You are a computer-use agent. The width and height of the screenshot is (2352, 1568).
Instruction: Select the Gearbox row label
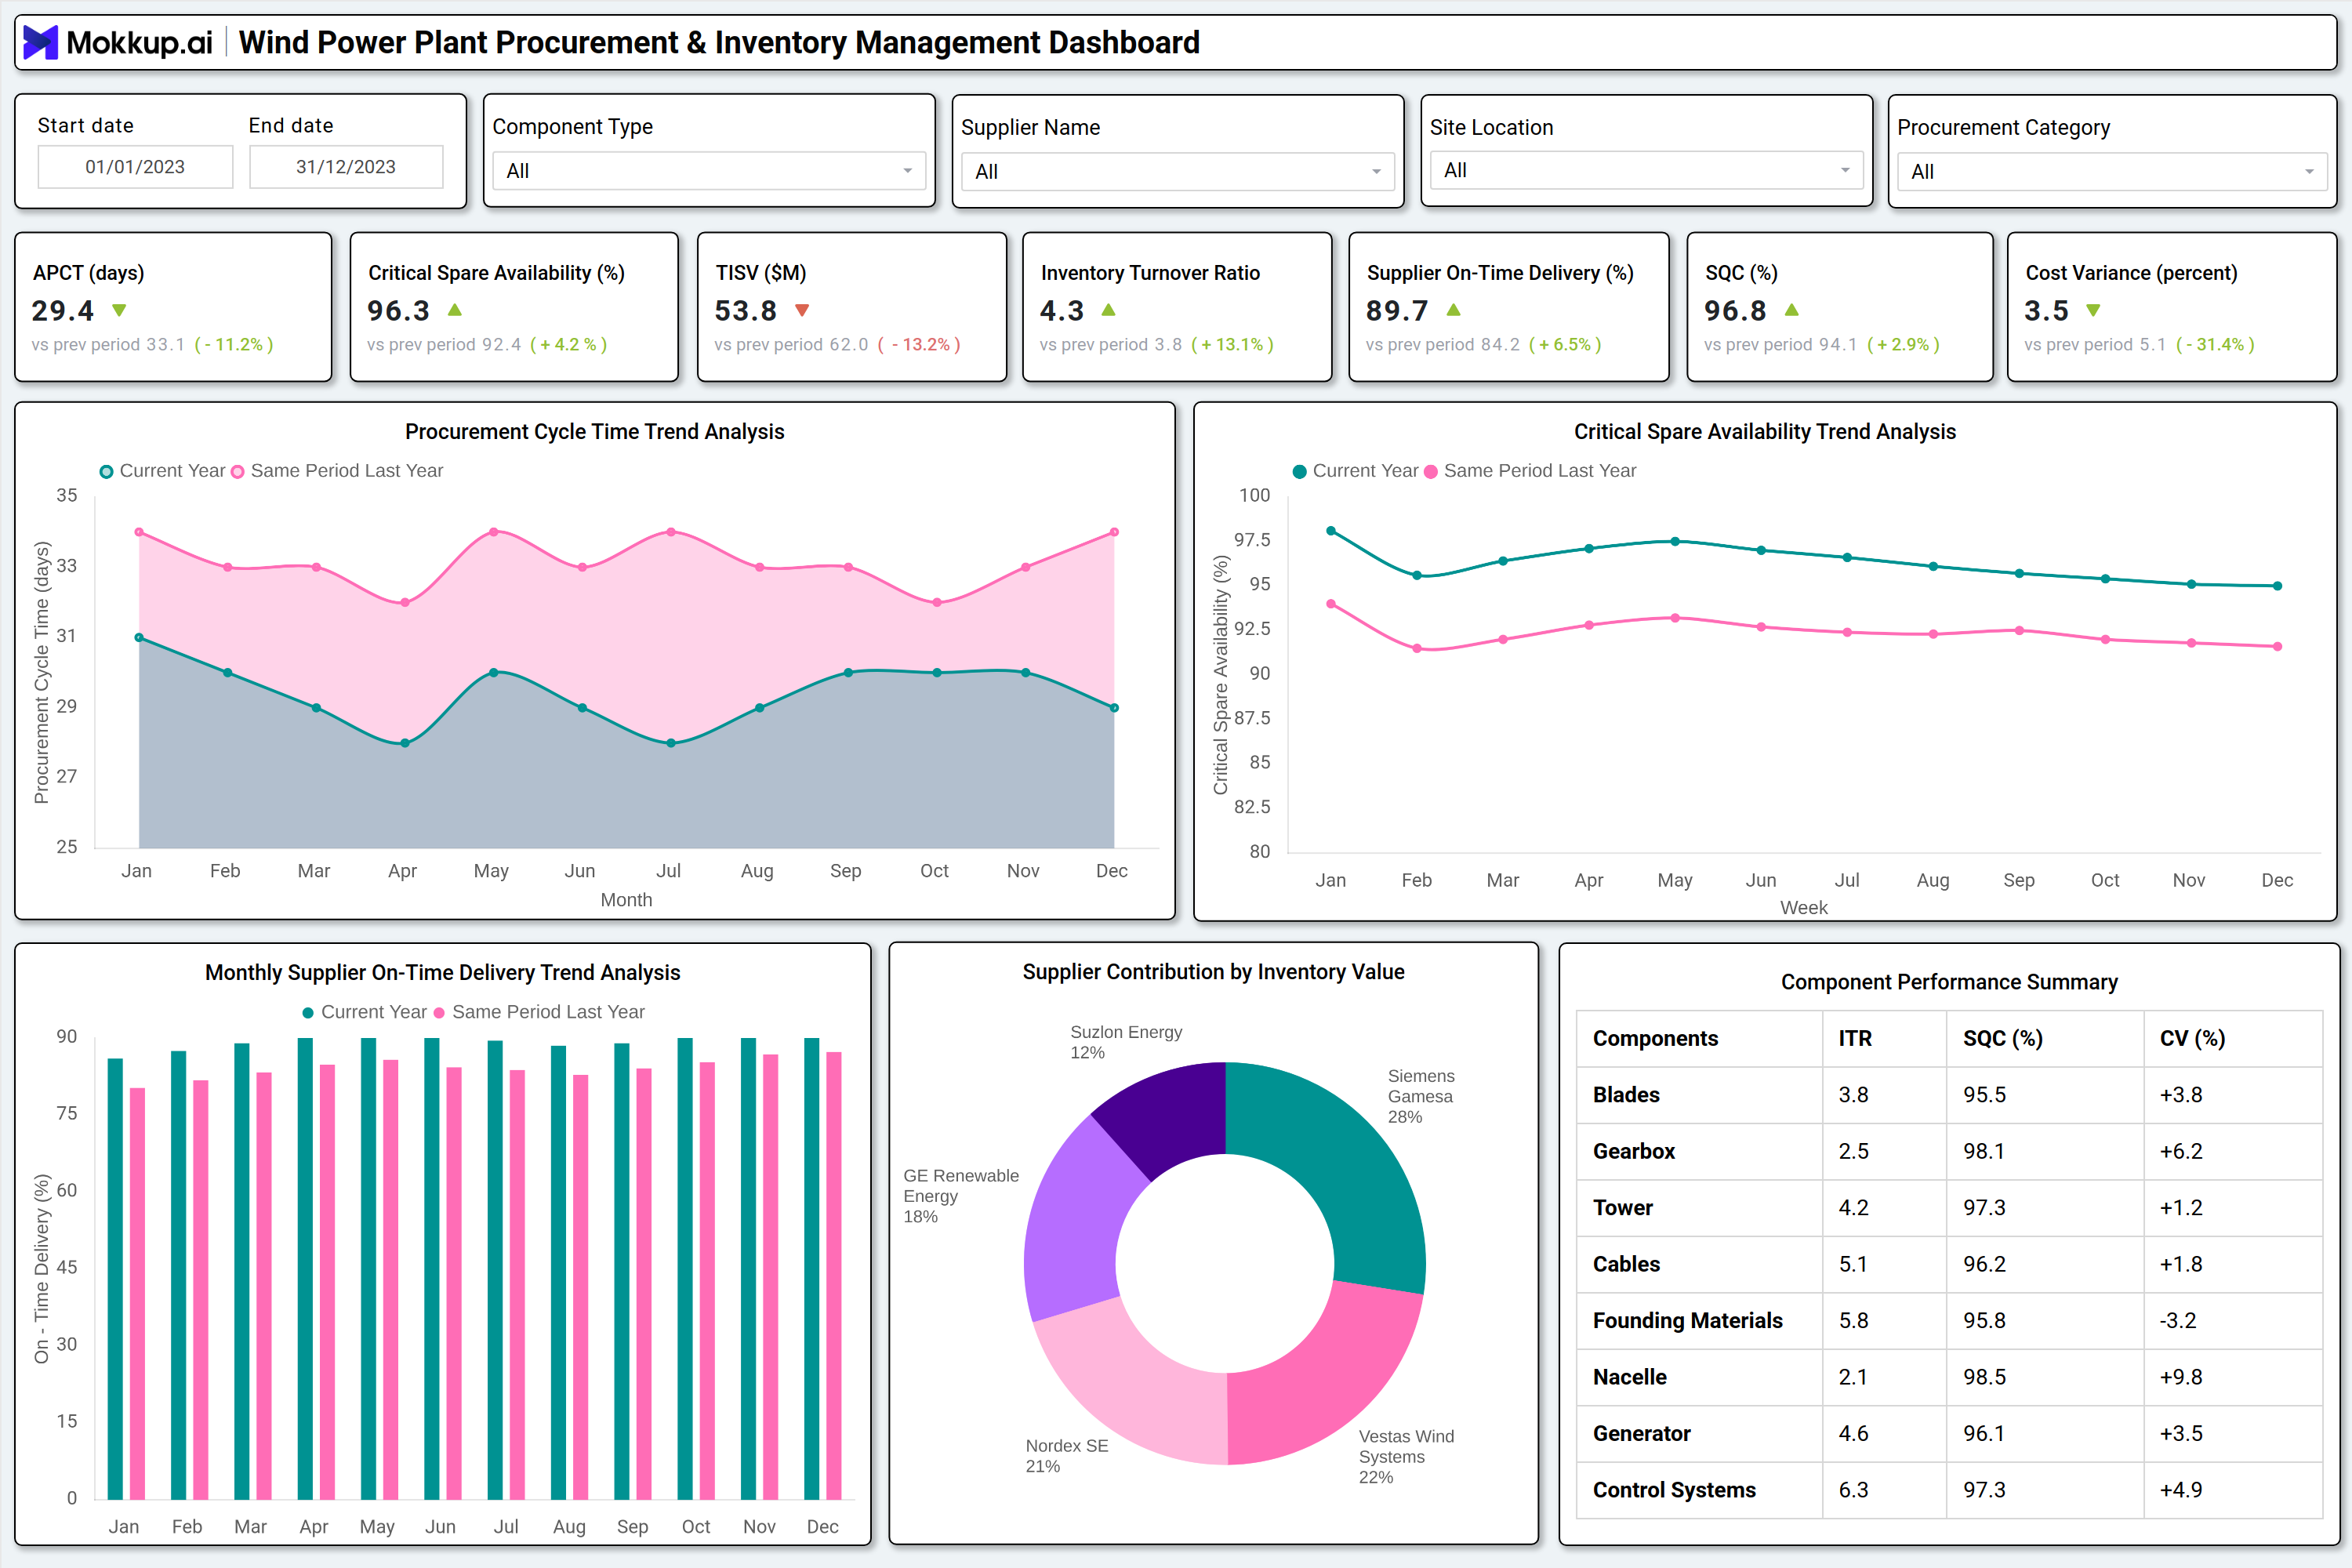click(1634, 1152)
